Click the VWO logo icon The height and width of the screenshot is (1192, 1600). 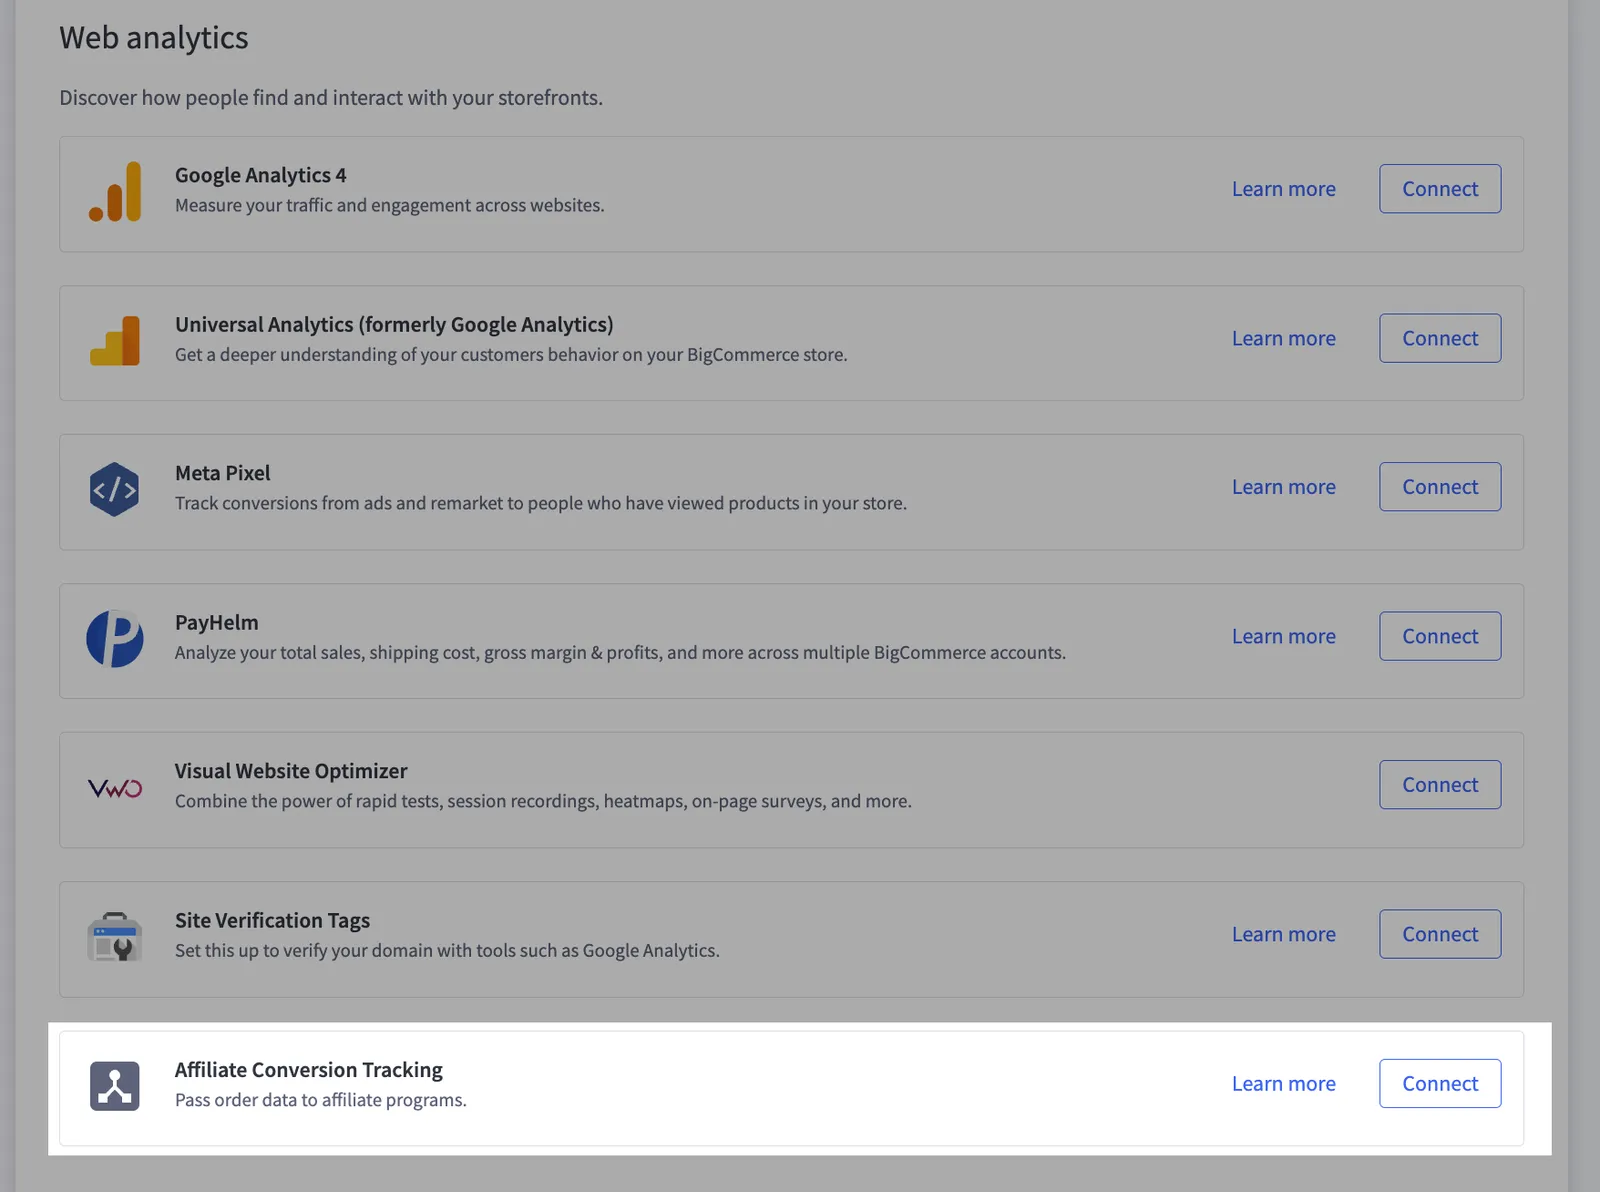pyautogui.click(x=115, y=788)
